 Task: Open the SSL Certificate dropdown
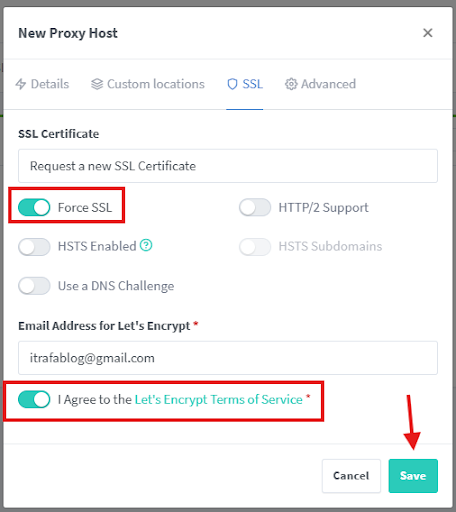pos(228,166)
